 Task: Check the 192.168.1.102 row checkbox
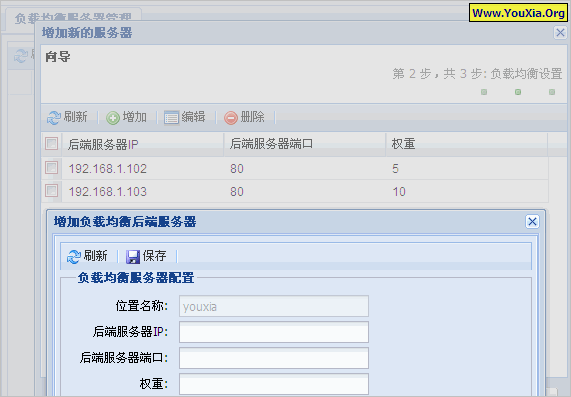coord(51,168)
